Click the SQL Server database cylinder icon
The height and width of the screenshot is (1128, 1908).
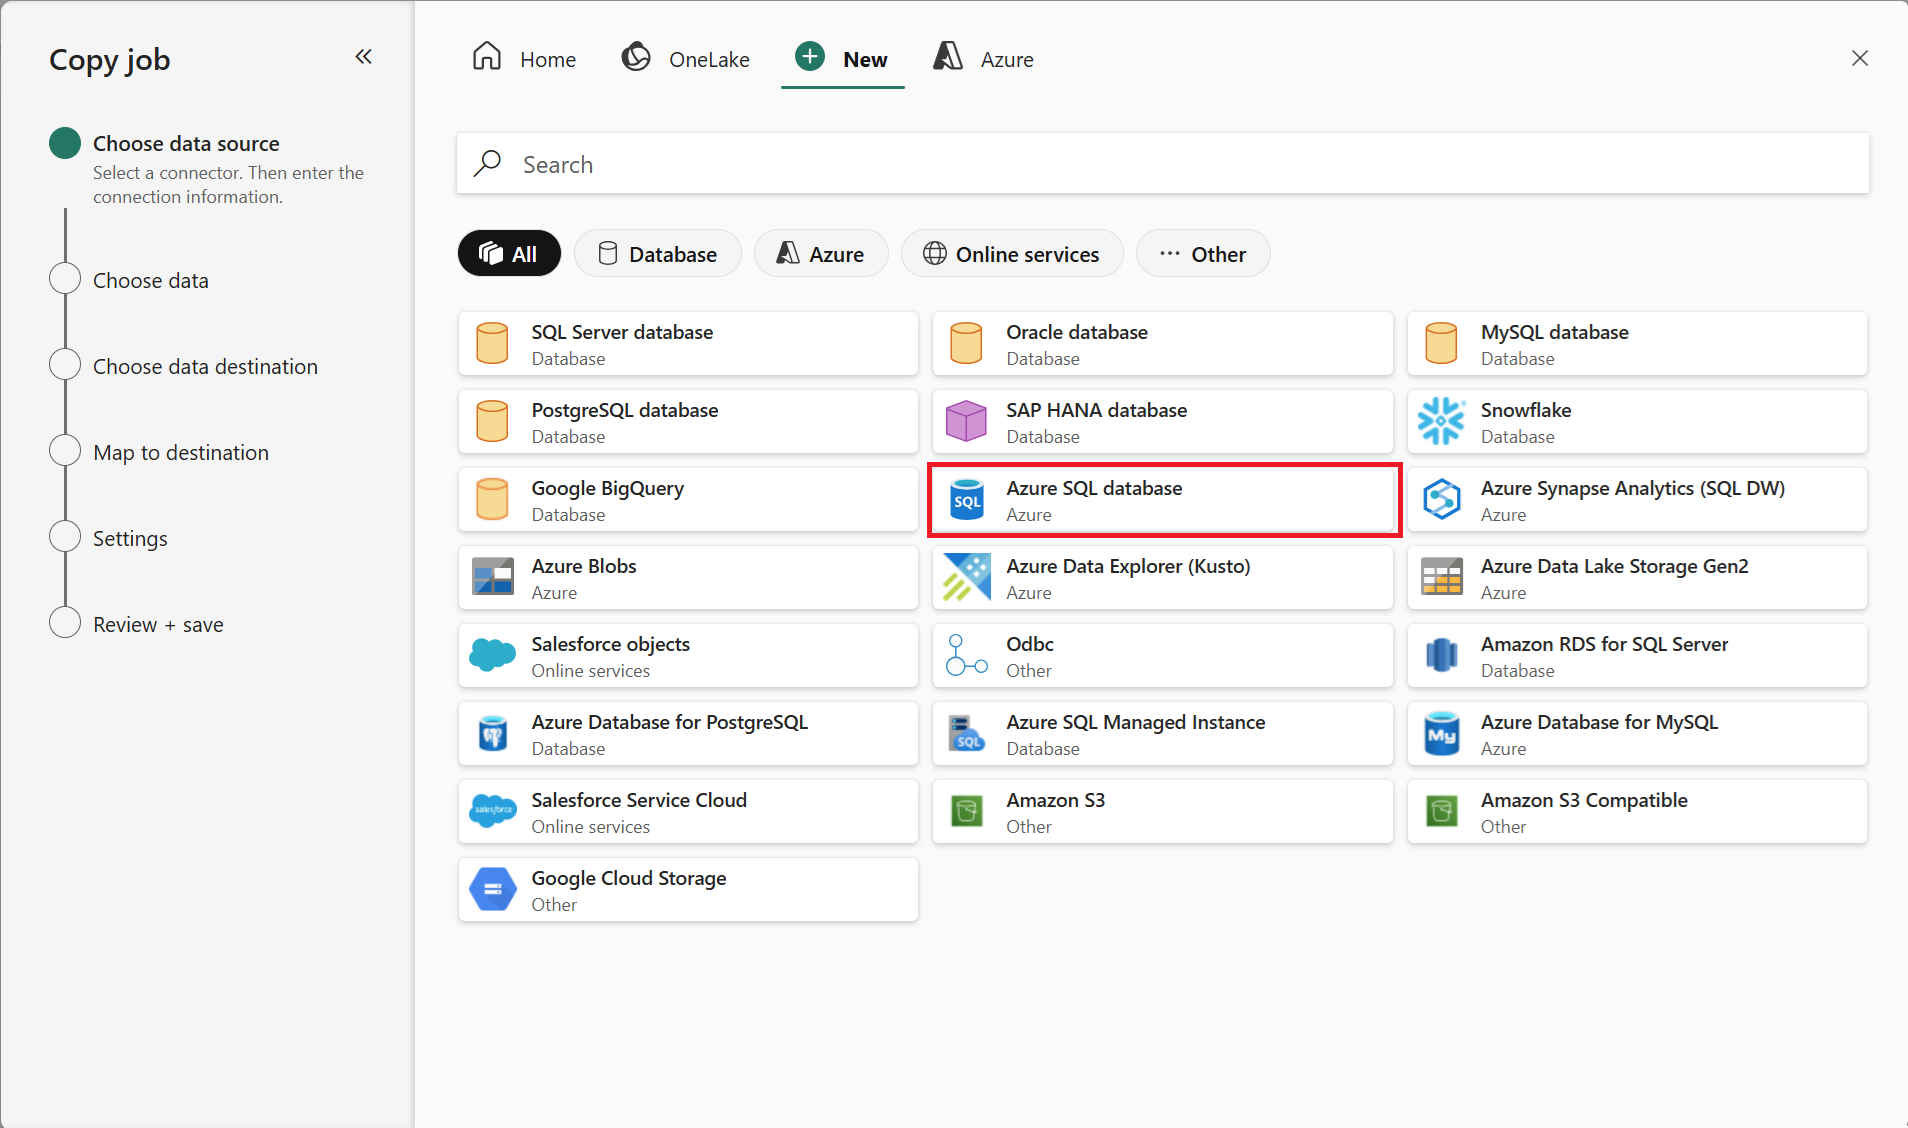click(492, 343)
